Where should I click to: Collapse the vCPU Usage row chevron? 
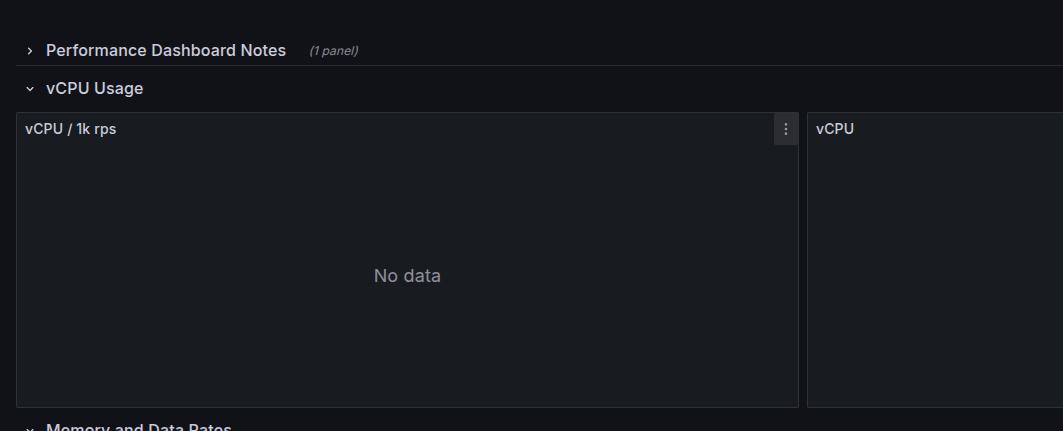tap(30, 89)
